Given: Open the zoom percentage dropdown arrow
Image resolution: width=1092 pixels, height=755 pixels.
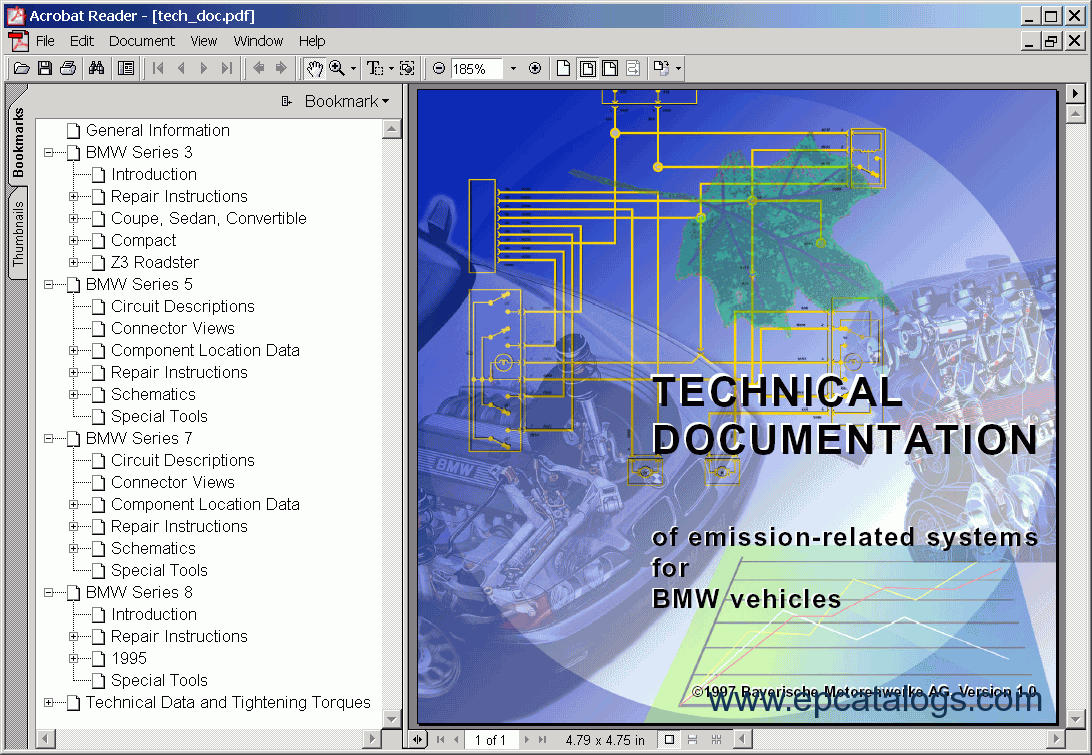Looking at the screenshot, I should 513,68.
